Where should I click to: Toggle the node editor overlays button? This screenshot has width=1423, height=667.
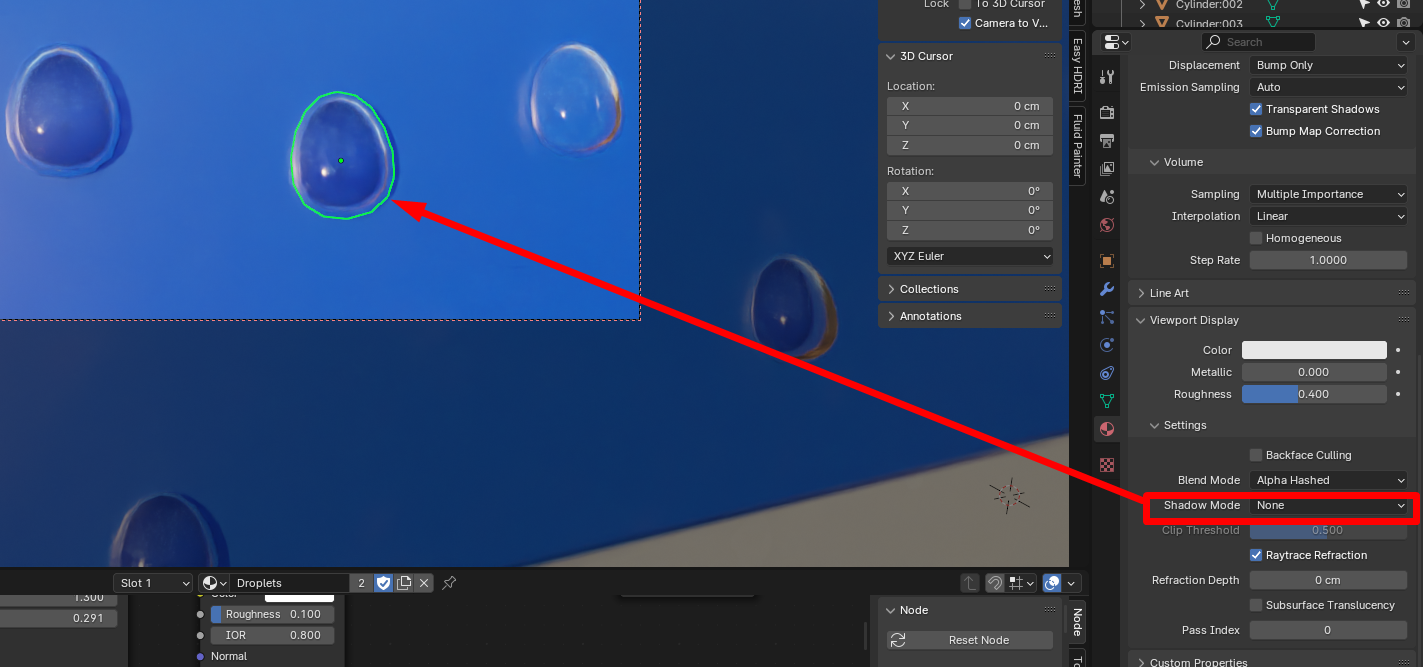1052,583
